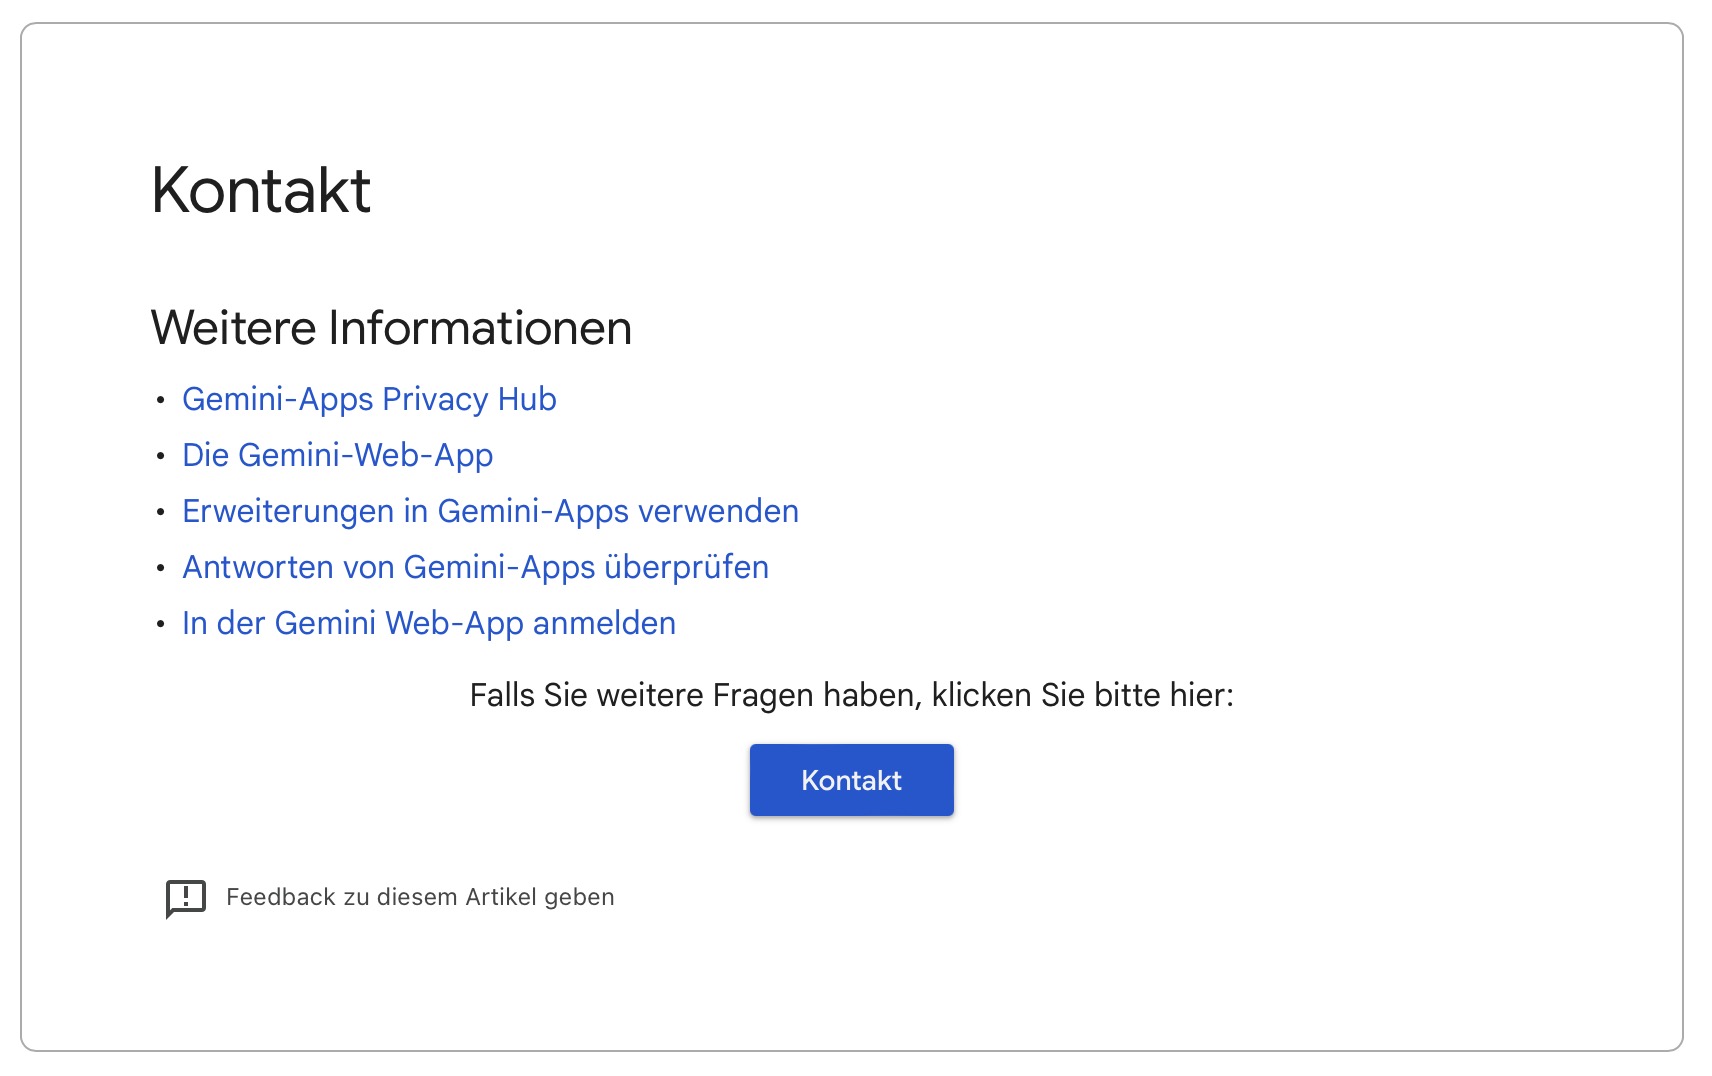Click the feedback speech bubble icon
The image size is (1712, 1076).
coord(186,898)
